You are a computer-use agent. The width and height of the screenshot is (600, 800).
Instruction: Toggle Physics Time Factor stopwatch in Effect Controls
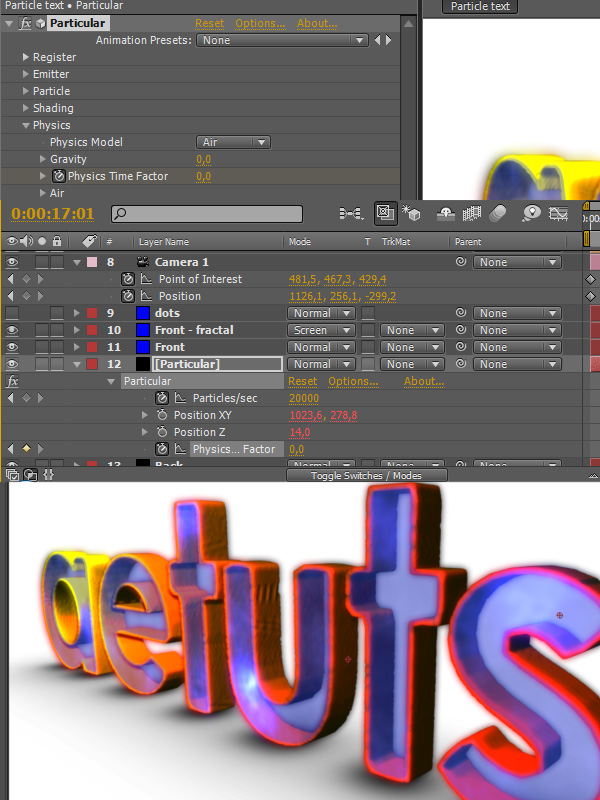[x=59, y=176]
